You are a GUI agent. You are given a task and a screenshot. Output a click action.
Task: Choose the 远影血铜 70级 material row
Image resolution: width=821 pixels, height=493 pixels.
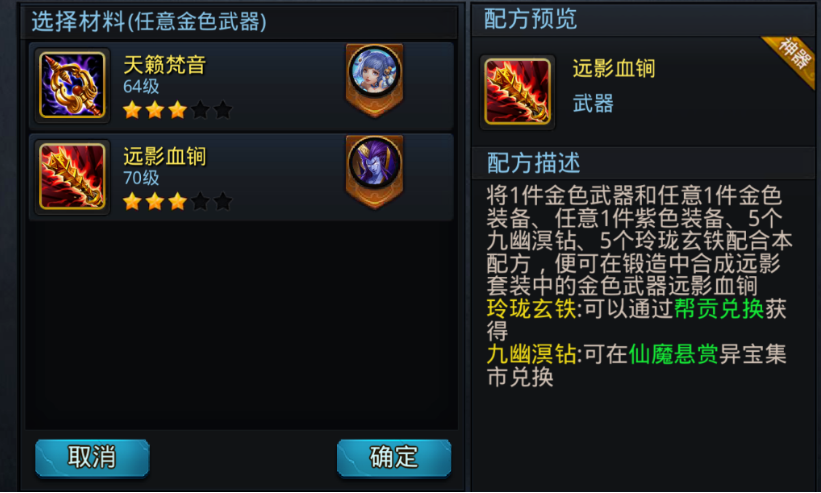[241, 177]
